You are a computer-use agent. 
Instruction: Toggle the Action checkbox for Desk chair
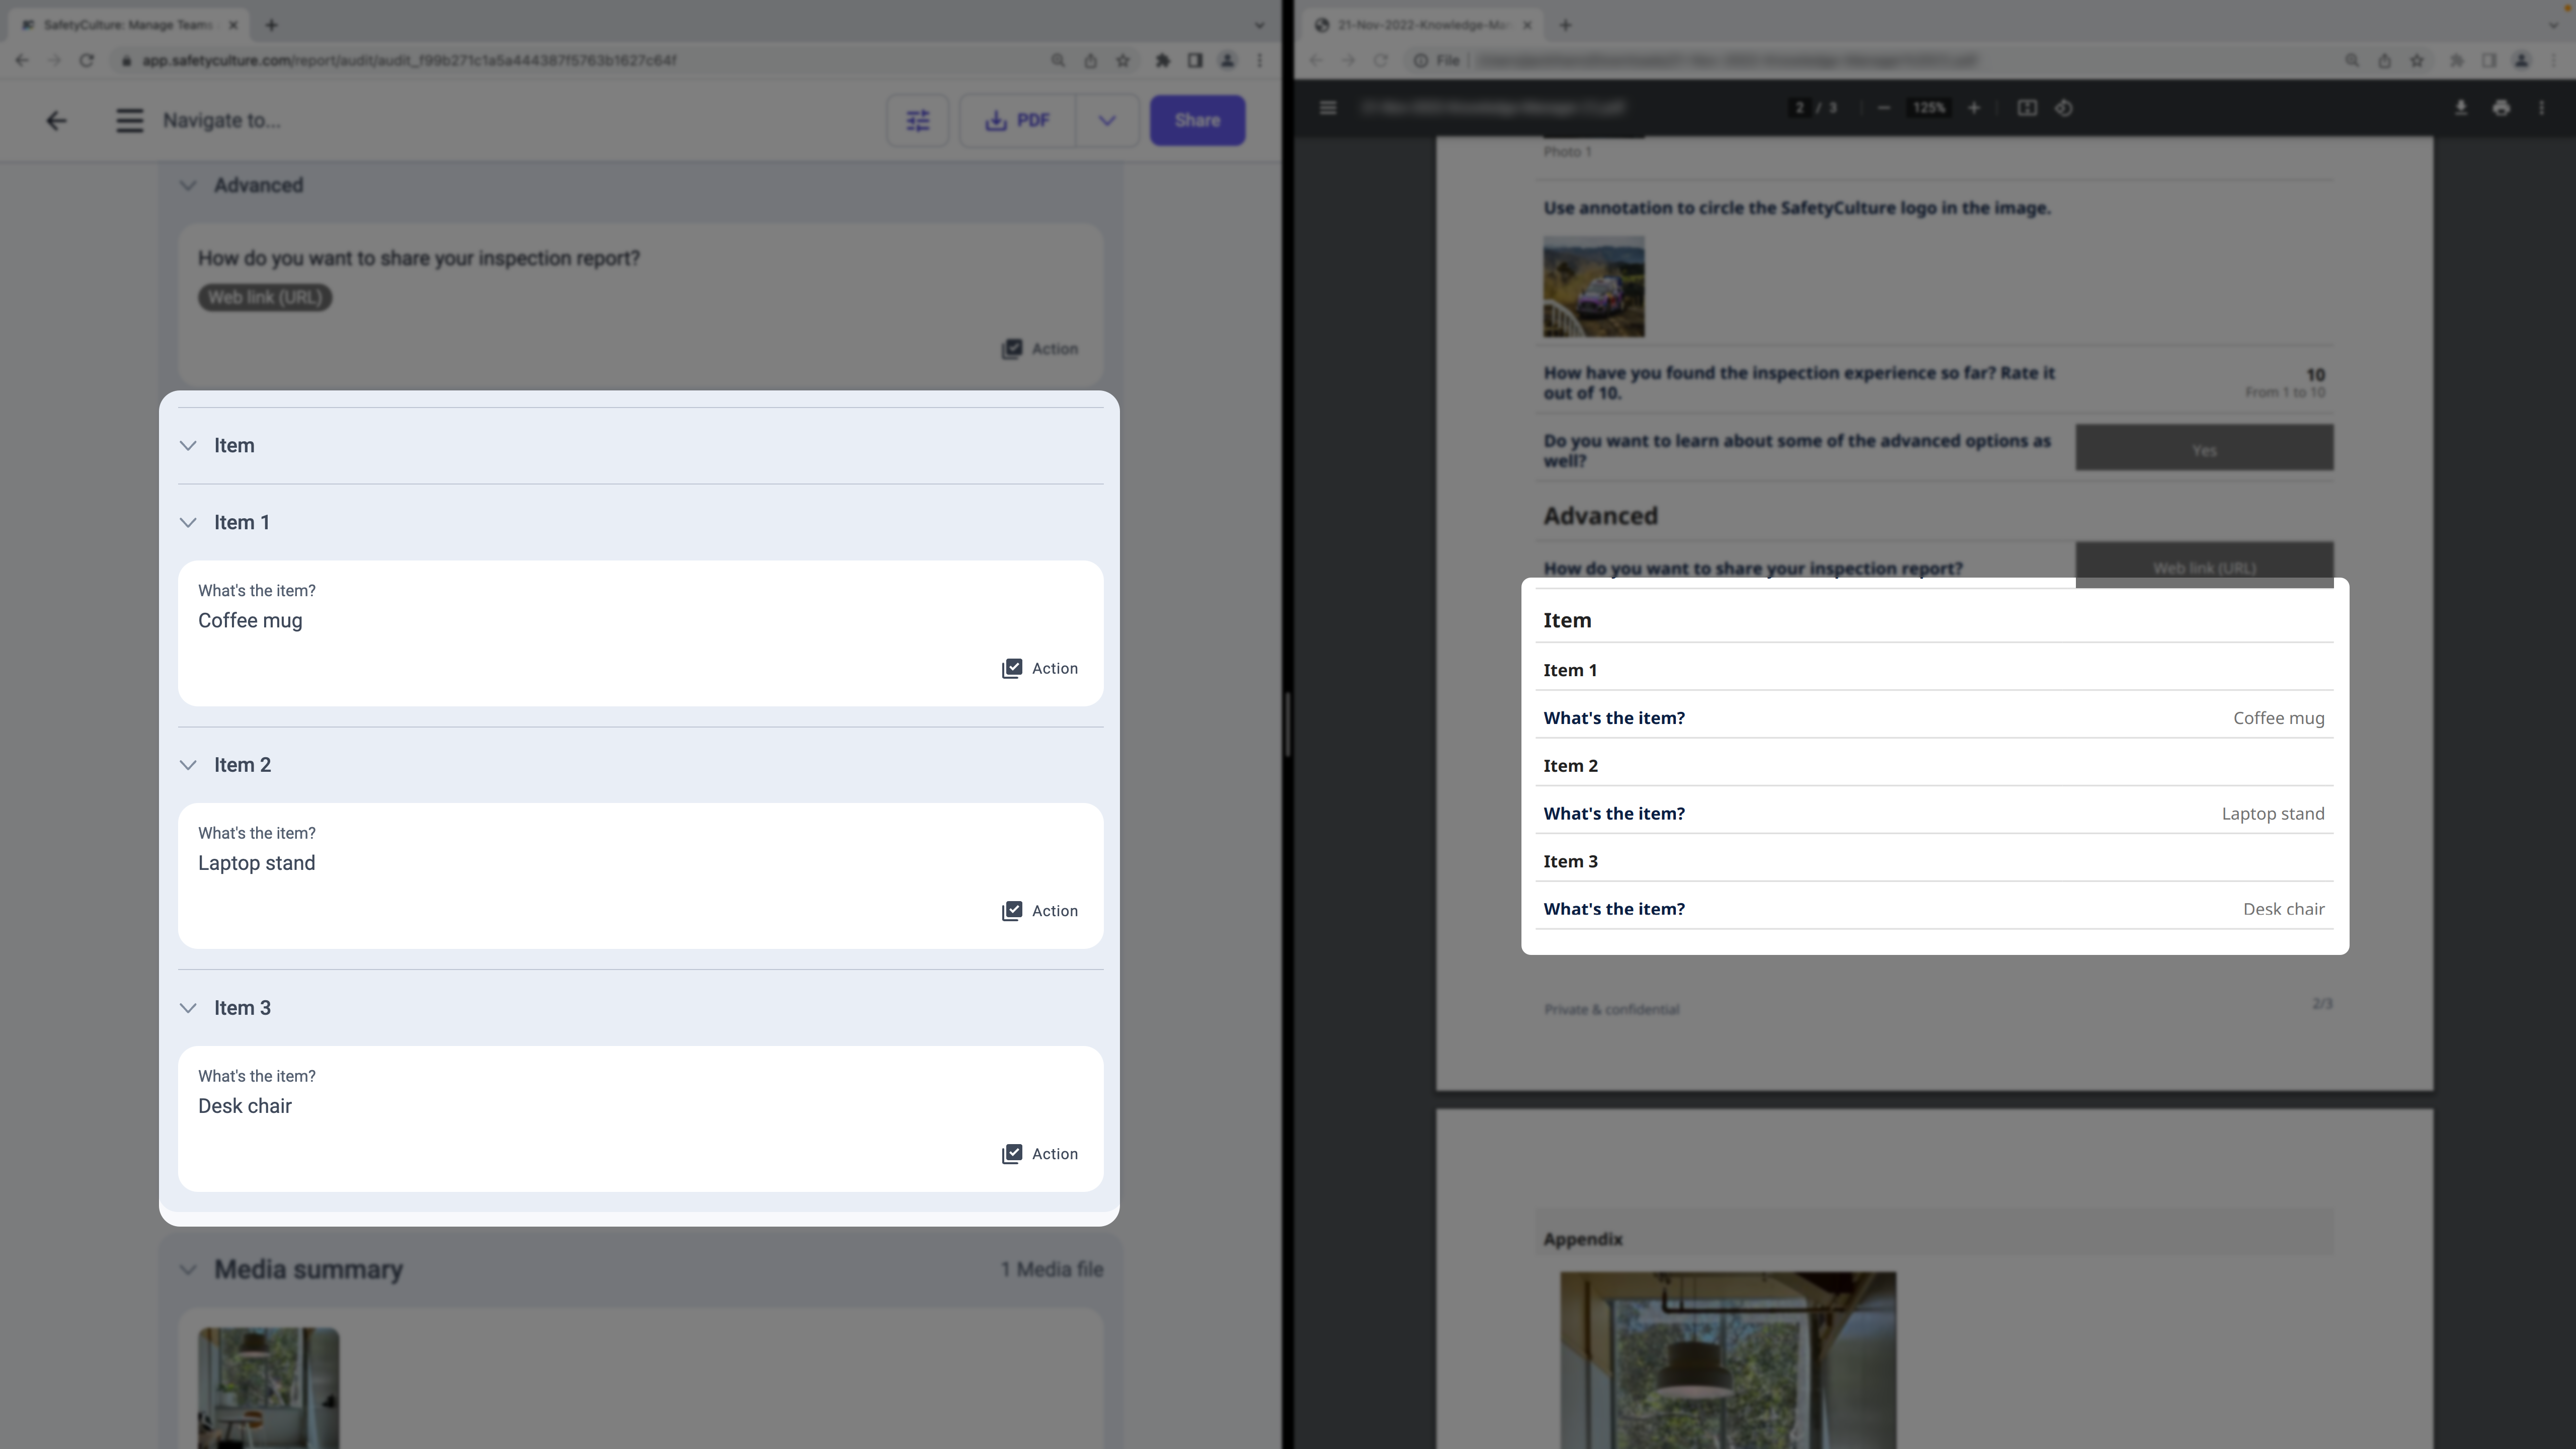1013,1153
